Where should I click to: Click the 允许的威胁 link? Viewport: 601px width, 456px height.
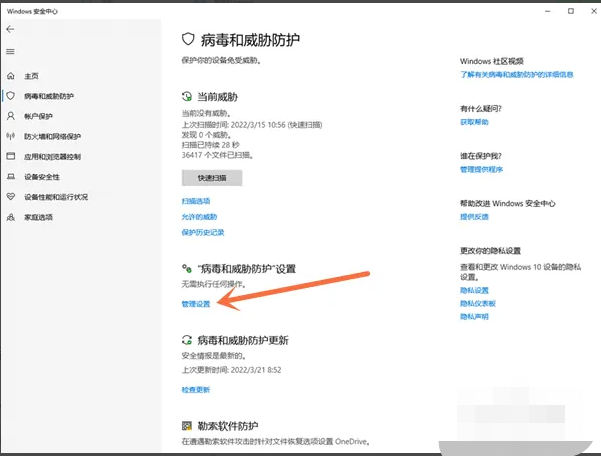point(198,216)
